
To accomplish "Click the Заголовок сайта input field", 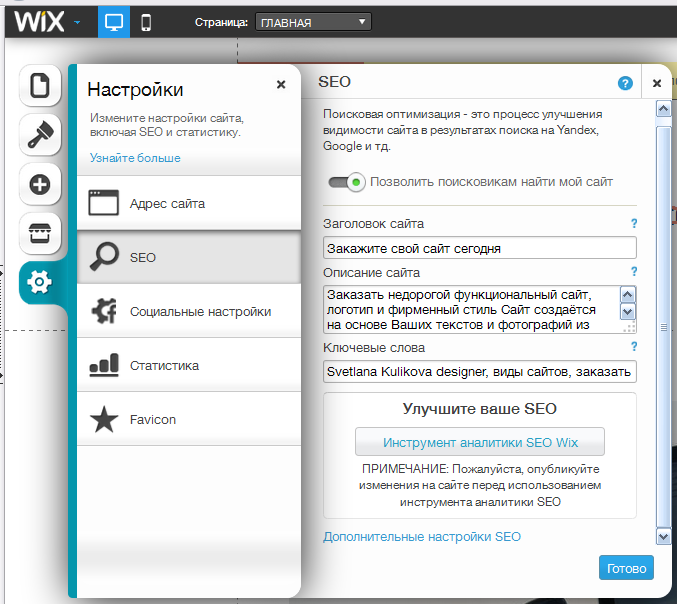I will pyautogui.click(x=480, y=248).
